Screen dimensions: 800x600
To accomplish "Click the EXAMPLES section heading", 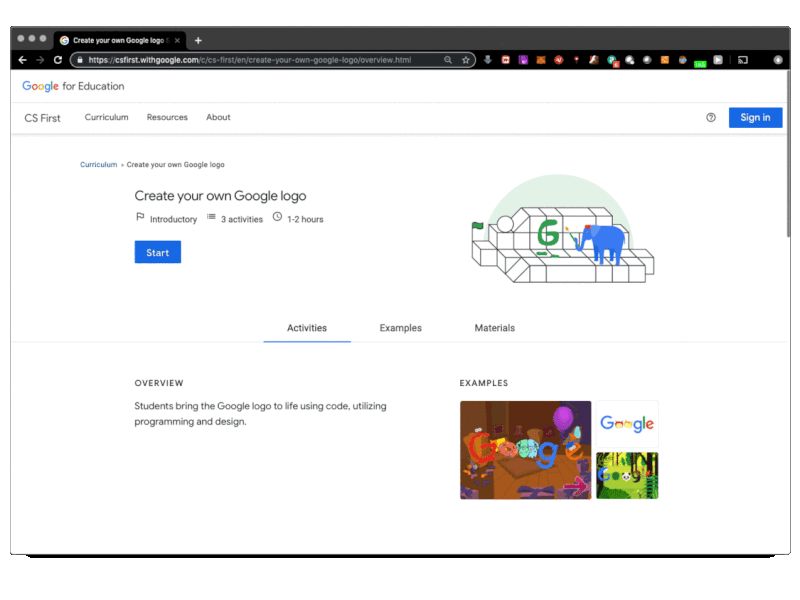I will coord(484,383).
